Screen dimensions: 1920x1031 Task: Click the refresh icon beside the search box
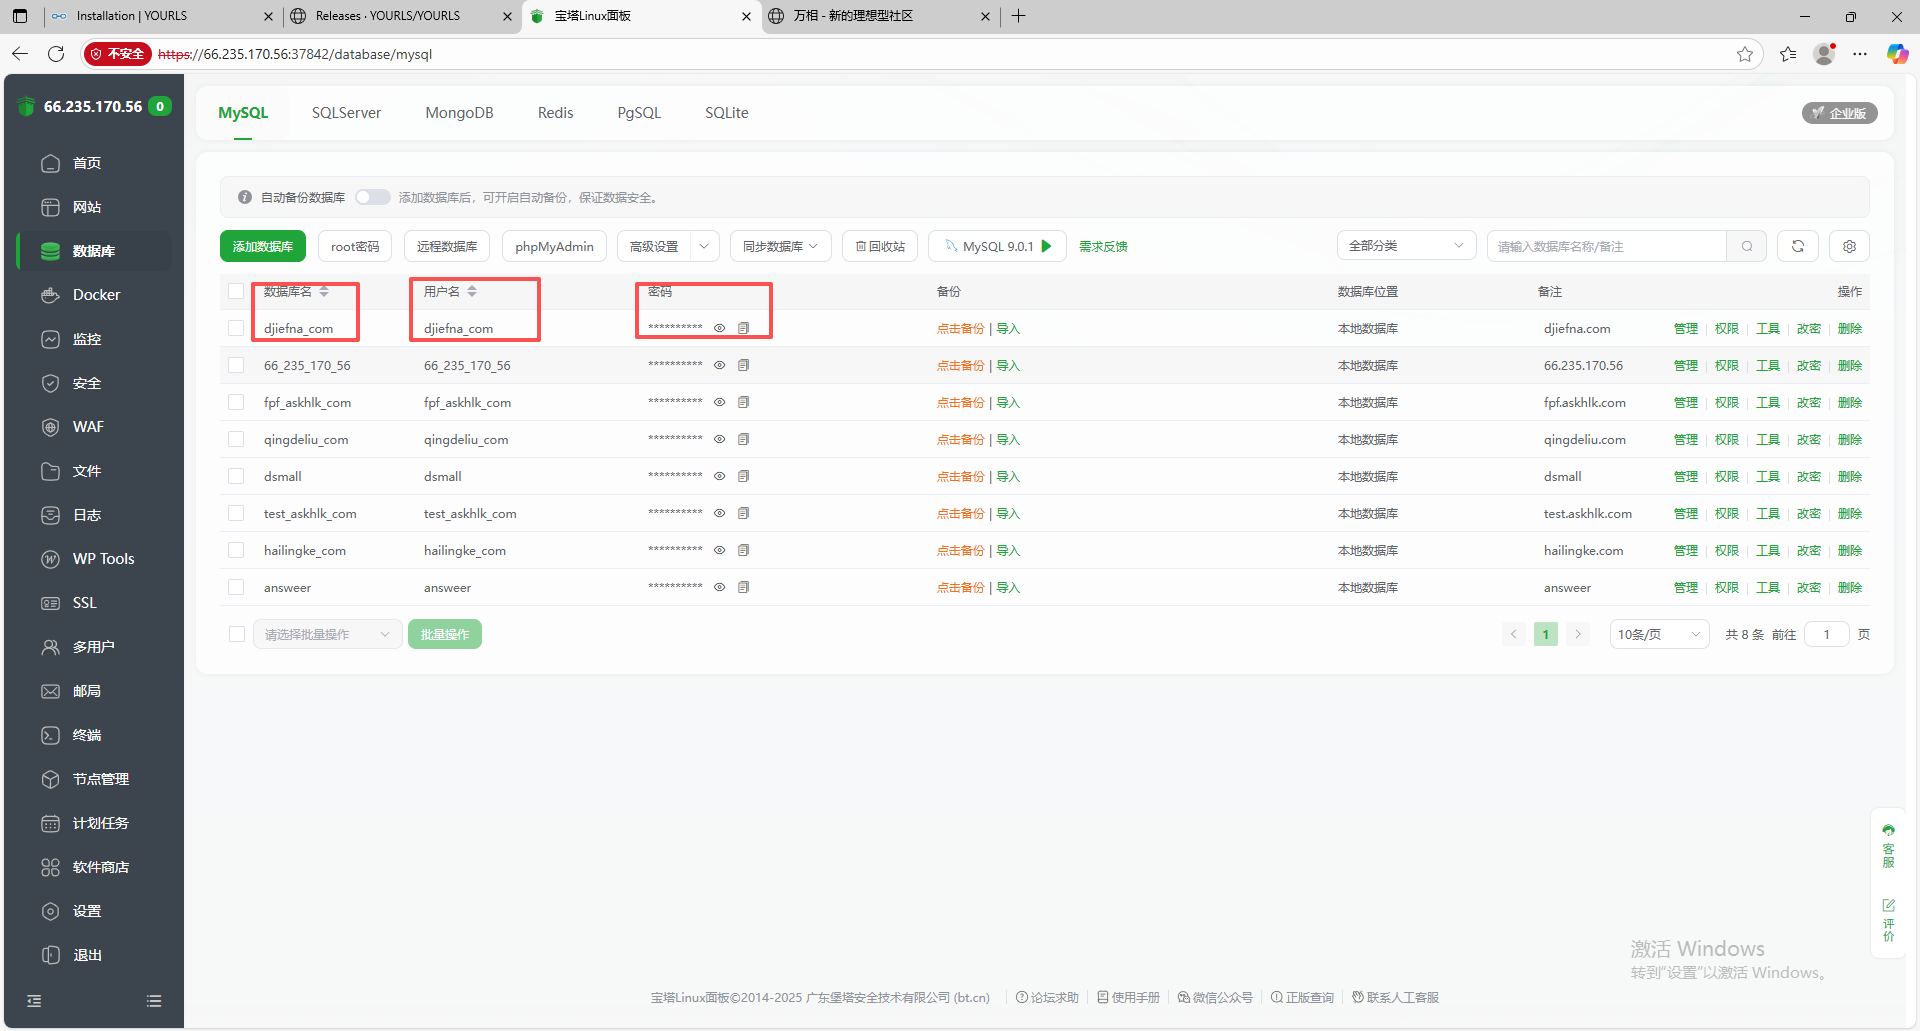[1797, 246]
